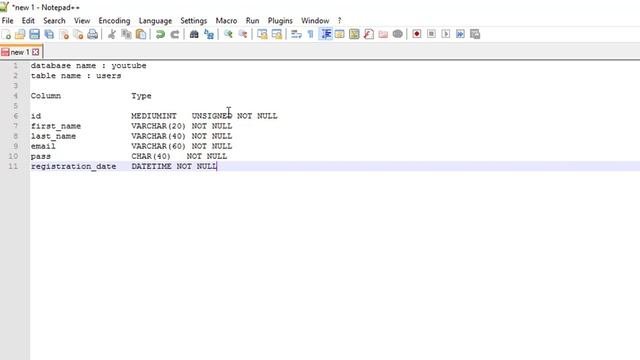
Task: Undo last edit with green arrow
Action: point(160,34)
